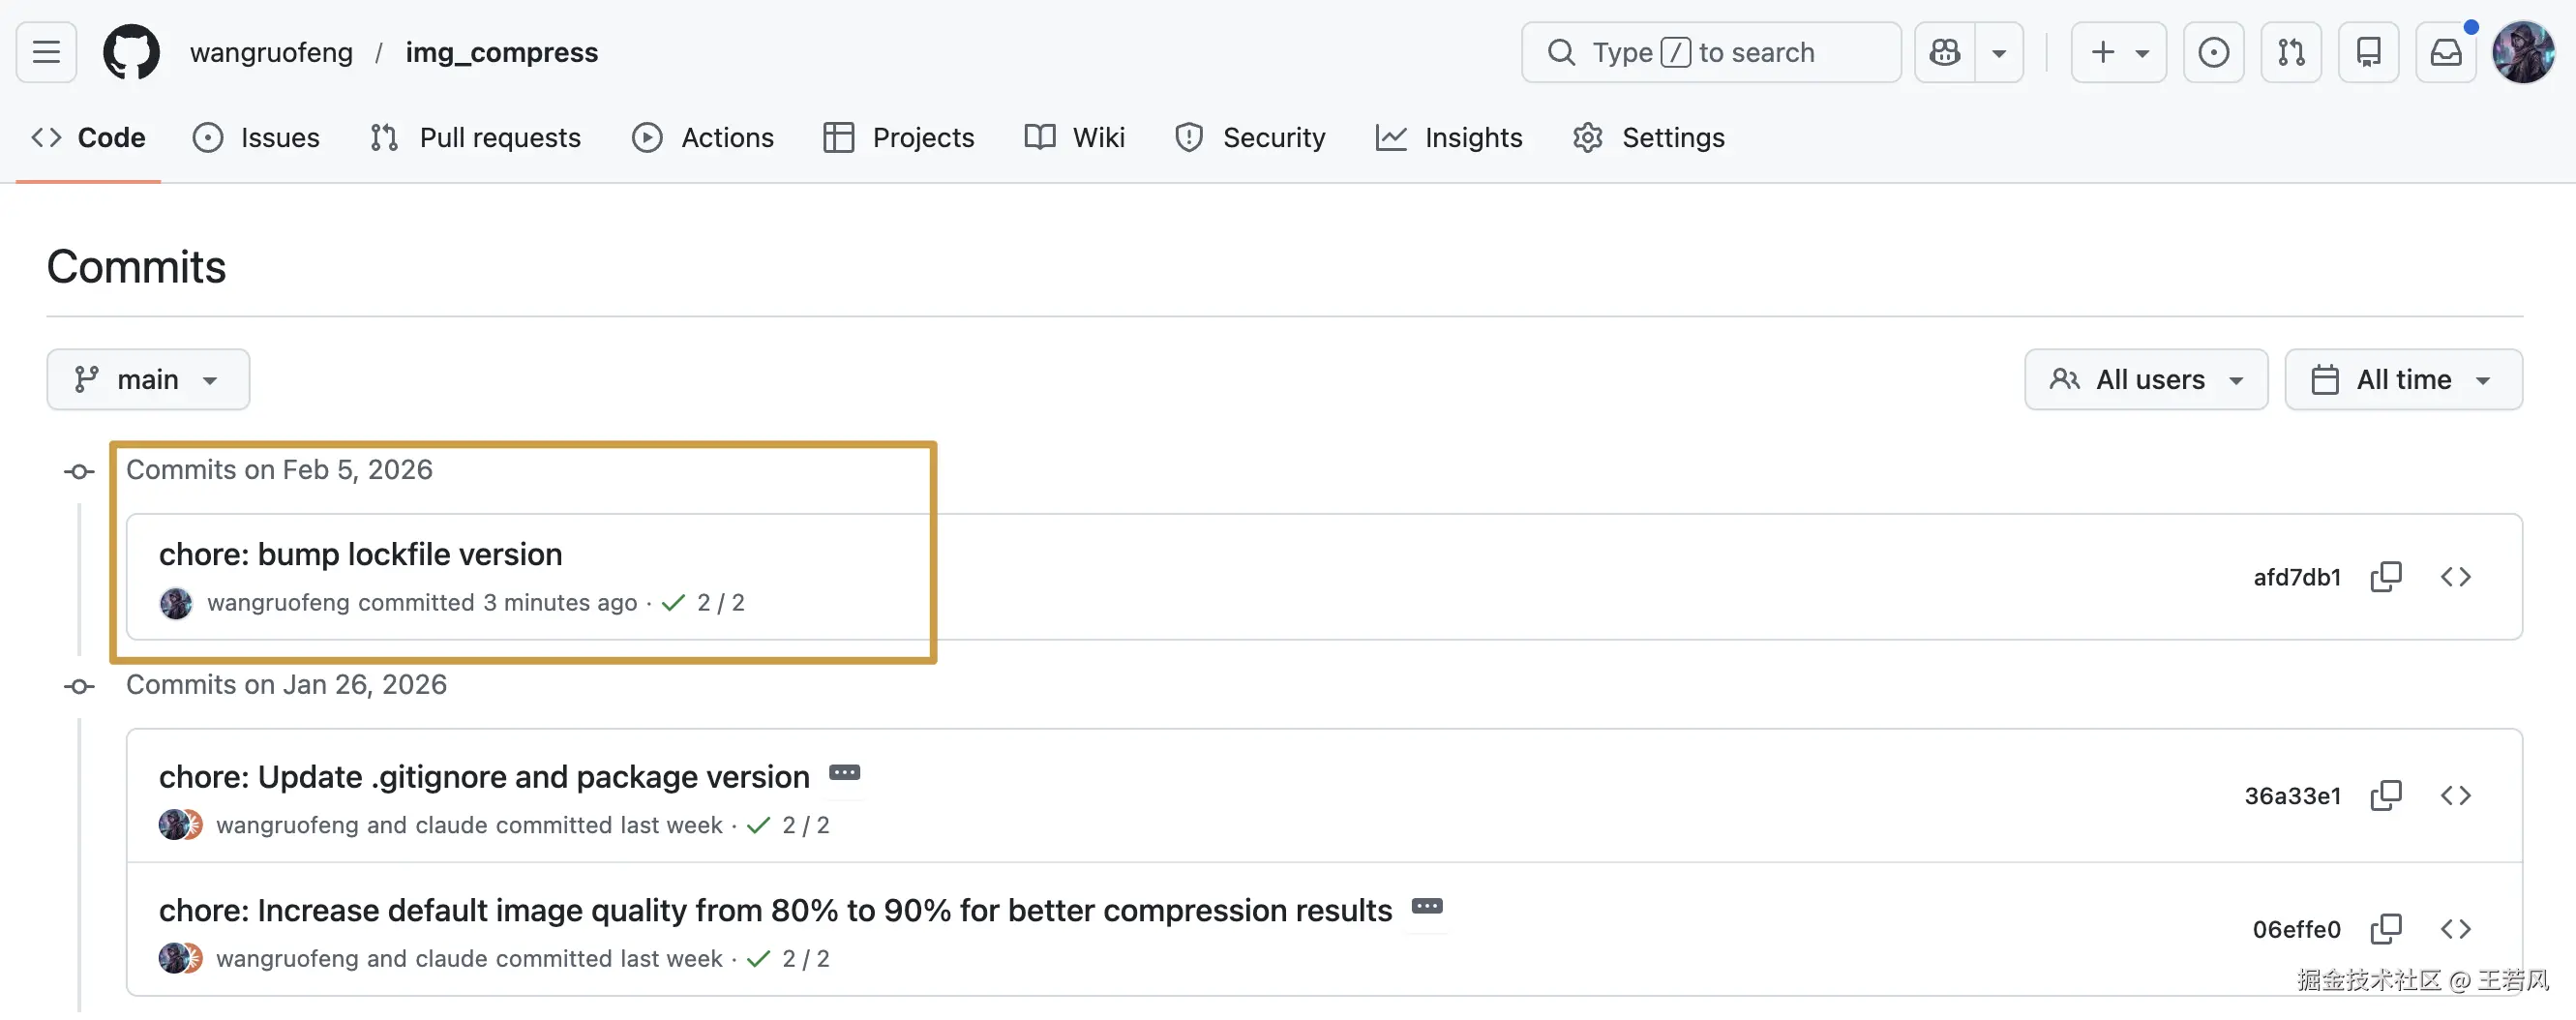Open the 'chore: bump lockfile version' commit
Screen dimensions: 2576x1020
point(360,555)
